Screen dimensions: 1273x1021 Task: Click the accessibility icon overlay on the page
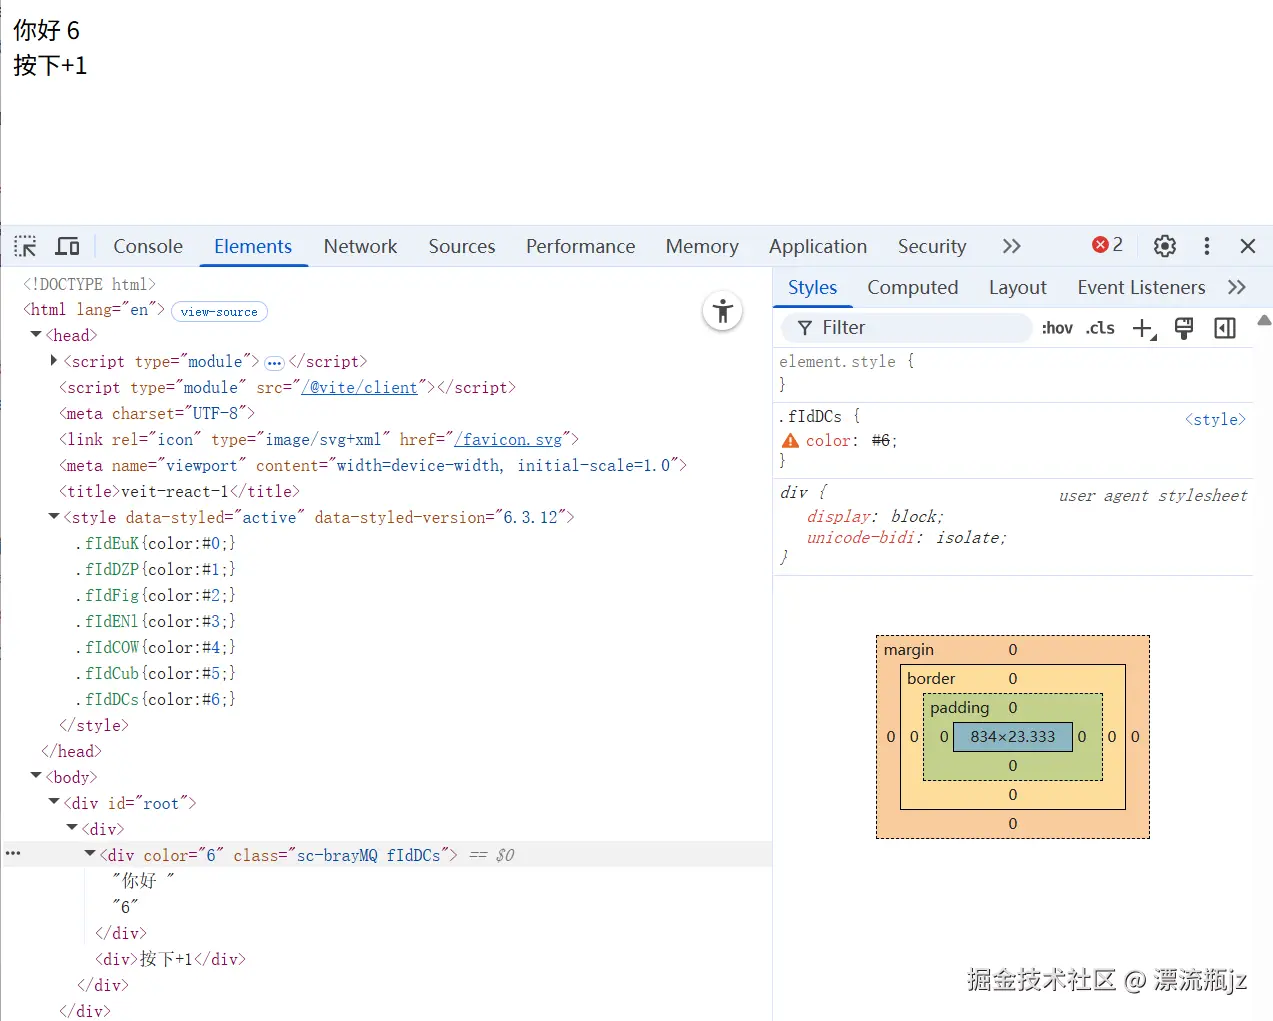(x=722, y=311)
